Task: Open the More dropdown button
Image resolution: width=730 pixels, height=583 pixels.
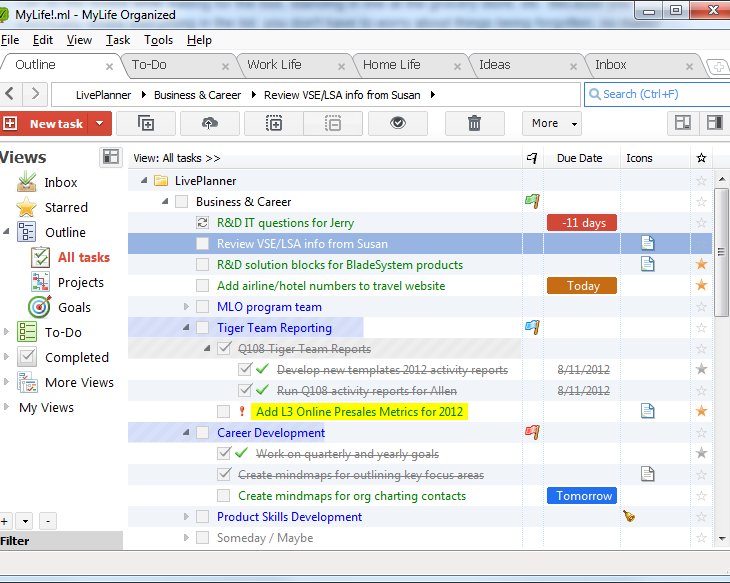Action: coord(552,123)
